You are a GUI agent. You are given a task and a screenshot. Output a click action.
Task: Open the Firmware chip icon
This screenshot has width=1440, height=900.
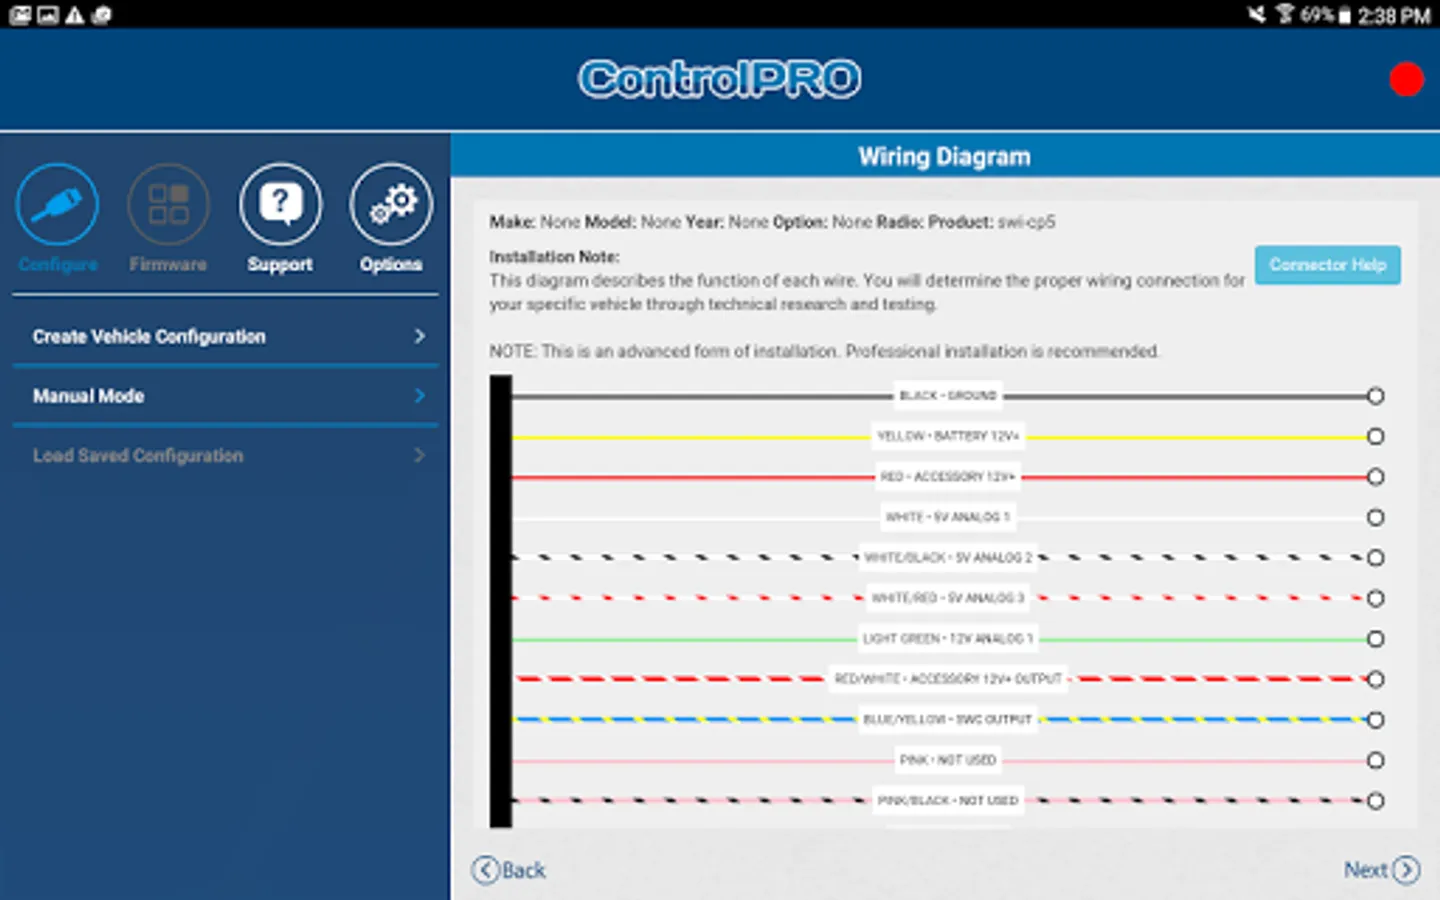pos(168,204)
